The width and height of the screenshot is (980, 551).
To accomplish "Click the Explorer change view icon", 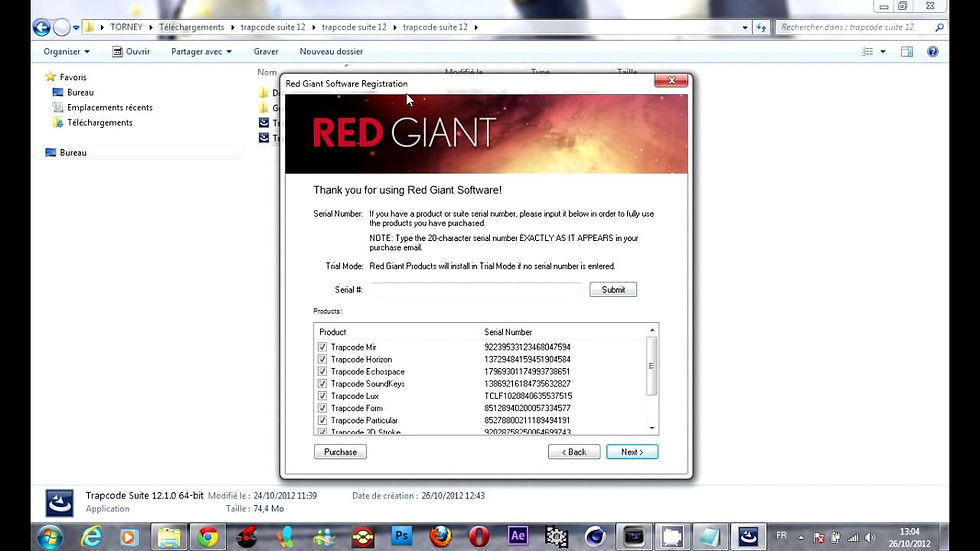I will (x=868, y=52).
